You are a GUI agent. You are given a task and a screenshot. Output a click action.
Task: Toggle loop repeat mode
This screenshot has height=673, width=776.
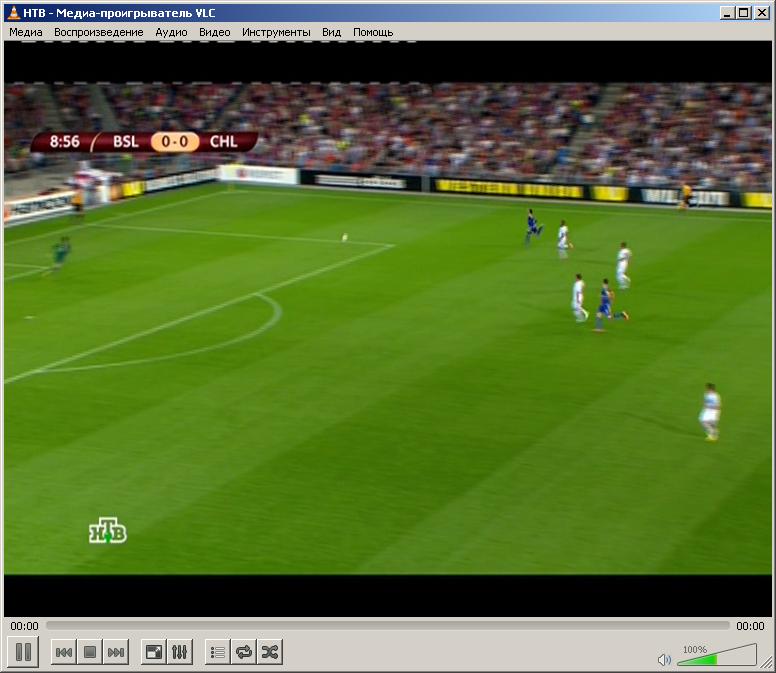tap(244, 652)
